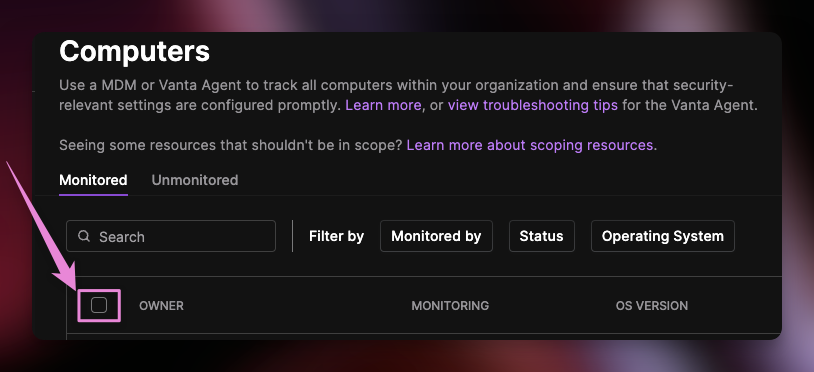
Task: Check the select-all checkbox beside OWNER
Action: (x=99, y=305)
